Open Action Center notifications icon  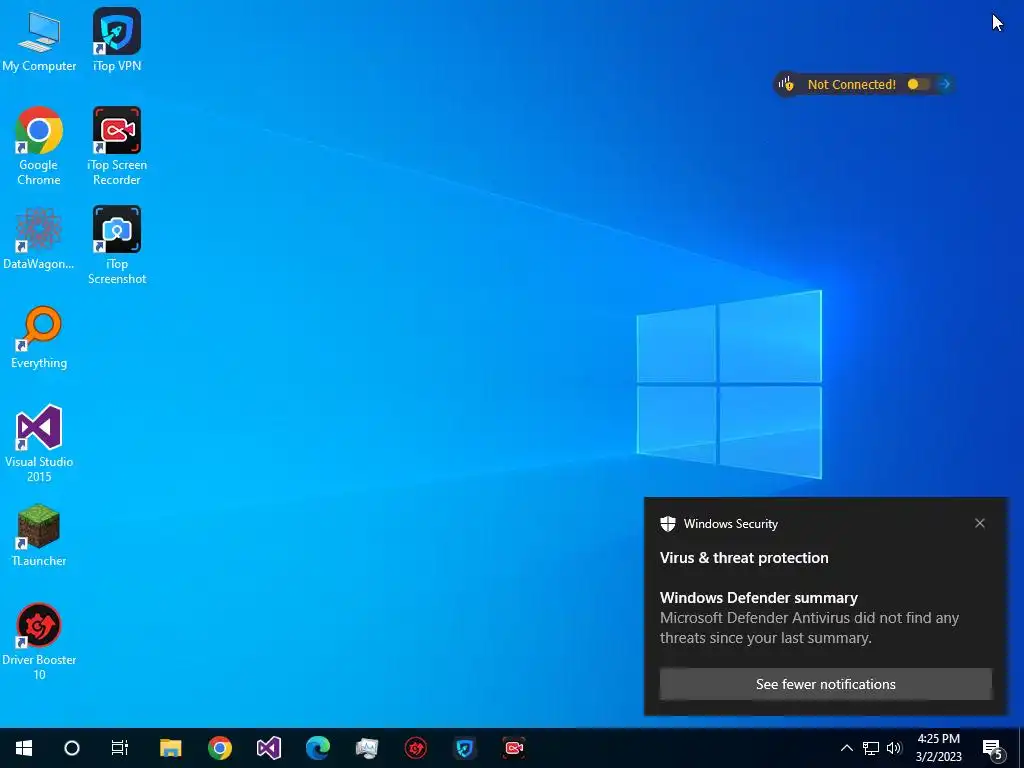coord(993,748)
